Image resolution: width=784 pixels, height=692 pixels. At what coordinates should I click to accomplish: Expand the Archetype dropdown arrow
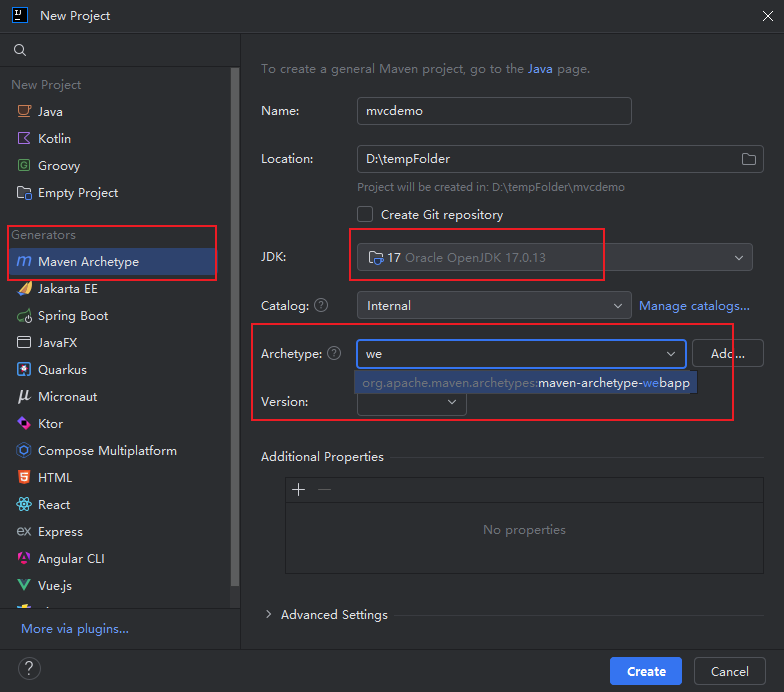[x=671, y=354]
